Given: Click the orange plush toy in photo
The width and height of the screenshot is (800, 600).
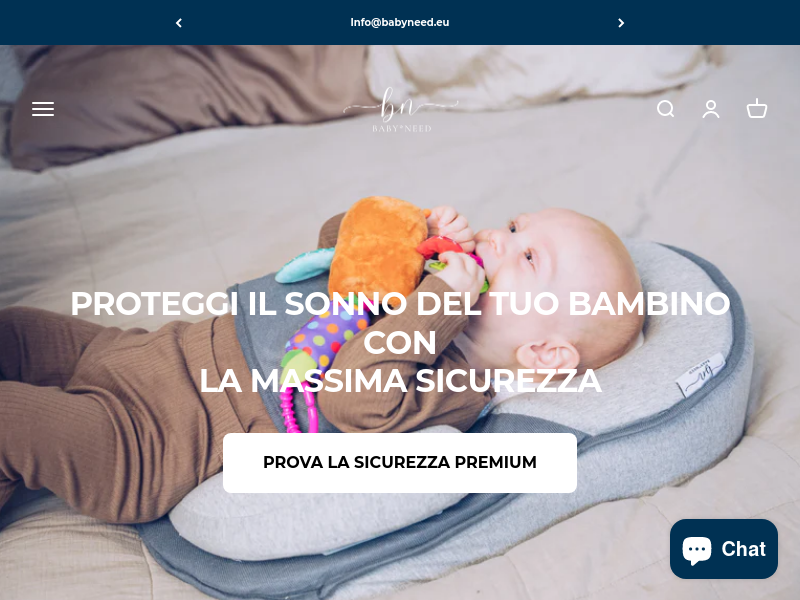Looking at the screenshot, I should point(378,247).
